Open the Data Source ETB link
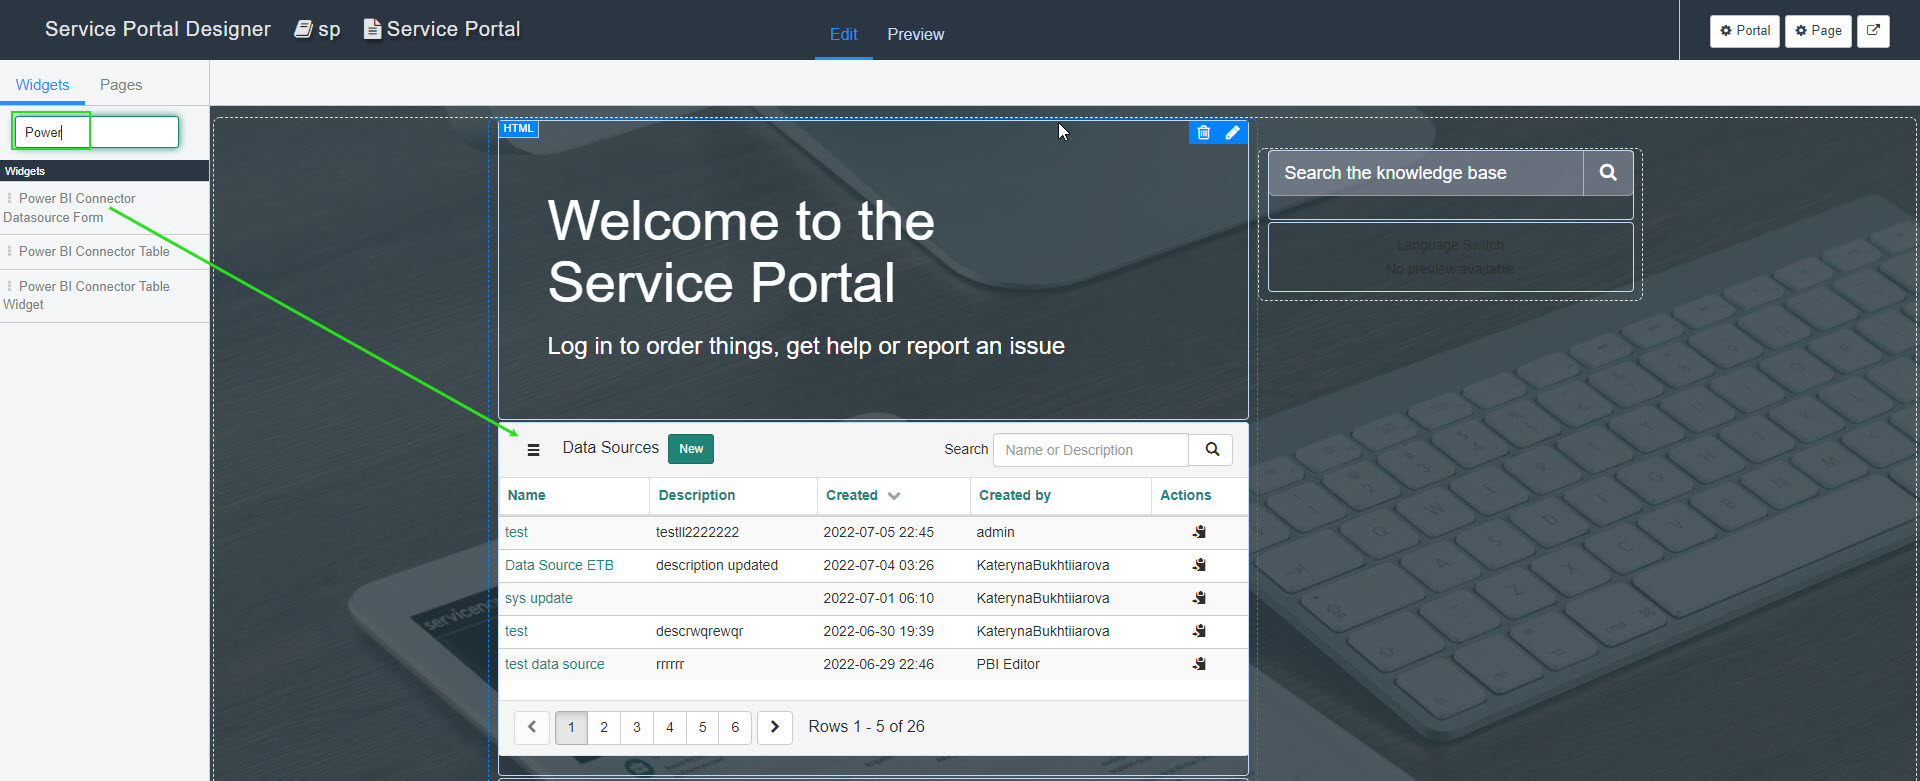The image size is (1920, 781). pos(559,565)
